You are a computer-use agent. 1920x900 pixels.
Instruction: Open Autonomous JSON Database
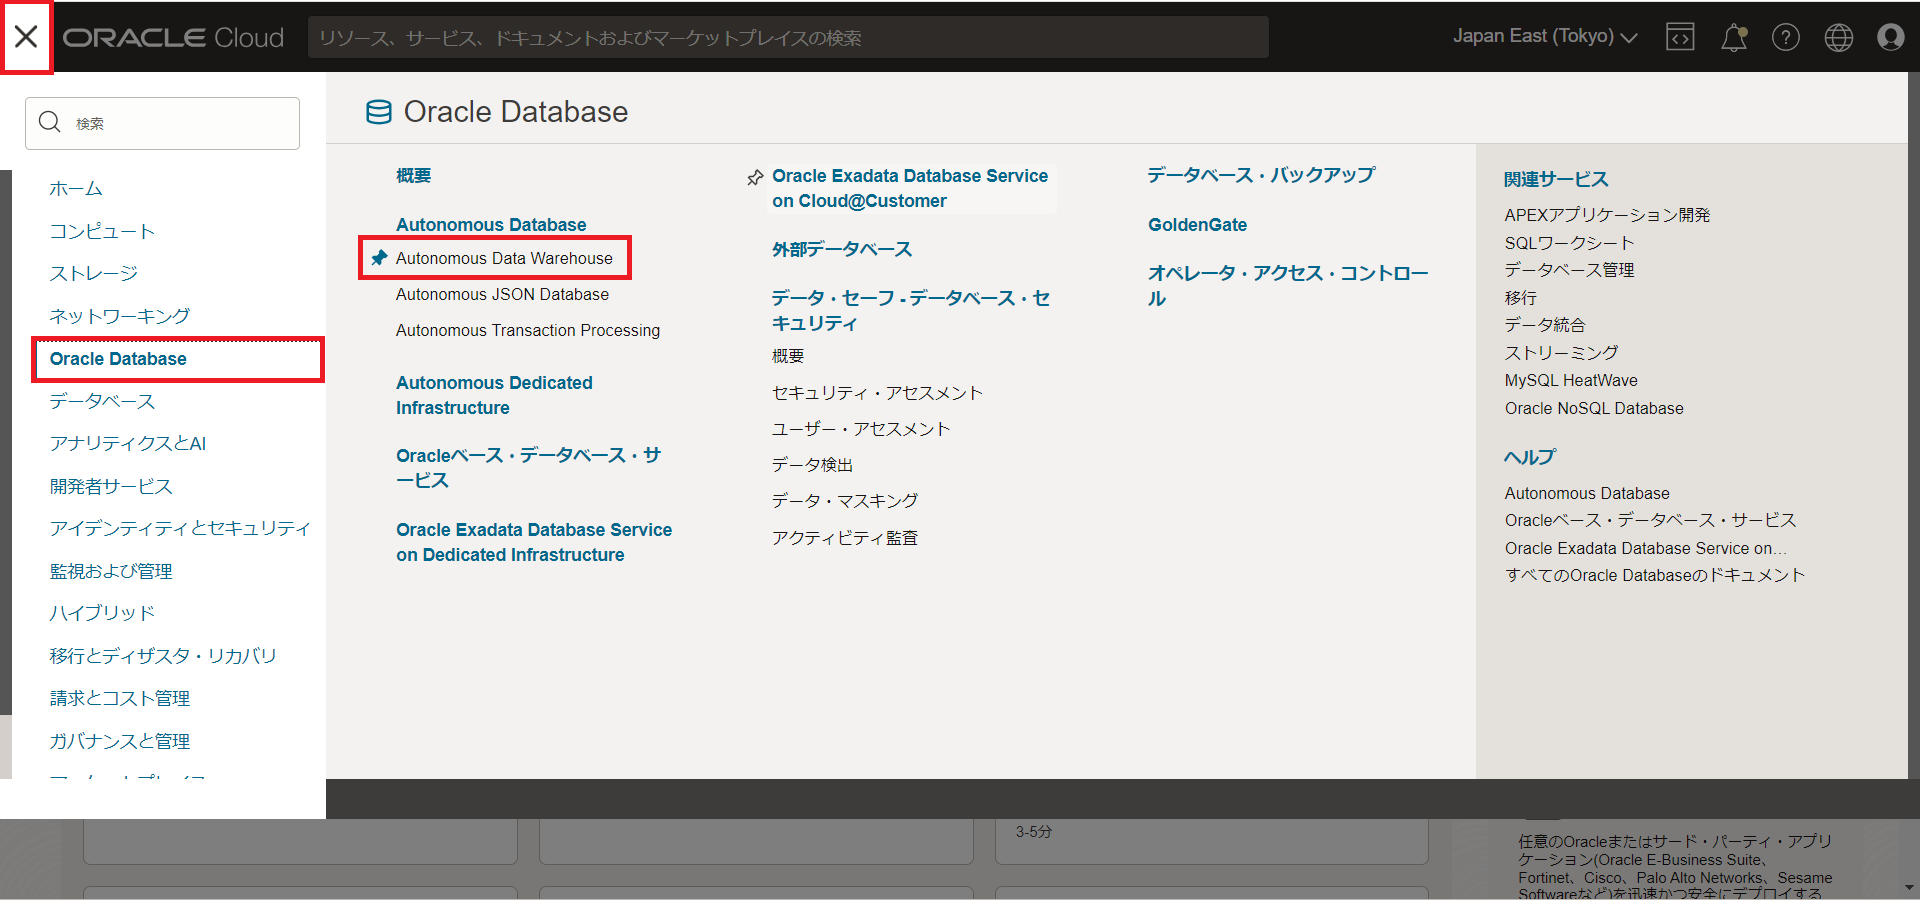point(502,294)
